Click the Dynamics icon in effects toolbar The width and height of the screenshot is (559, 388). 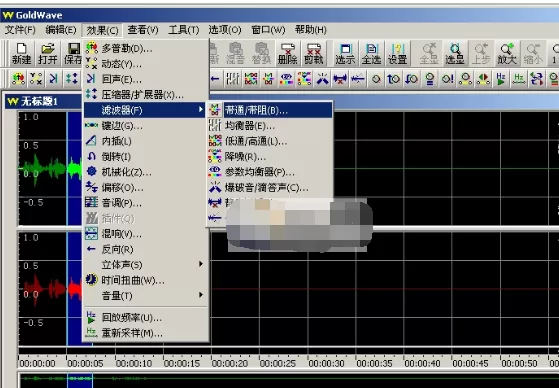tap(36, 79)
